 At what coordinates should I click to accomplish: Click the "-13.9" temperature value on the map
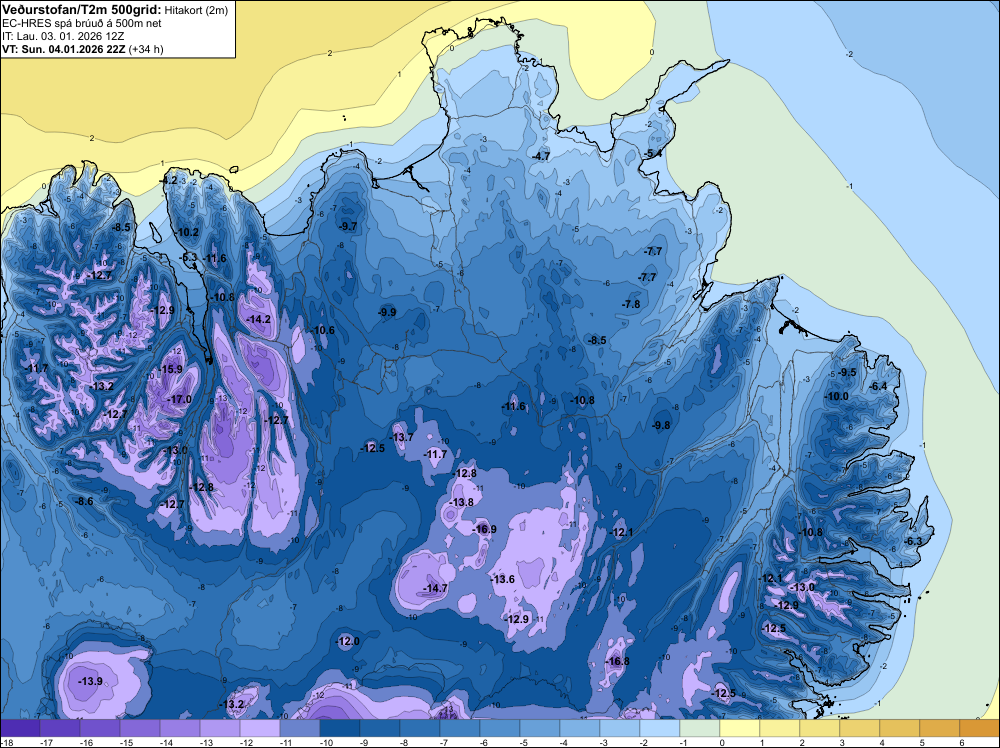tap(90, 681)
